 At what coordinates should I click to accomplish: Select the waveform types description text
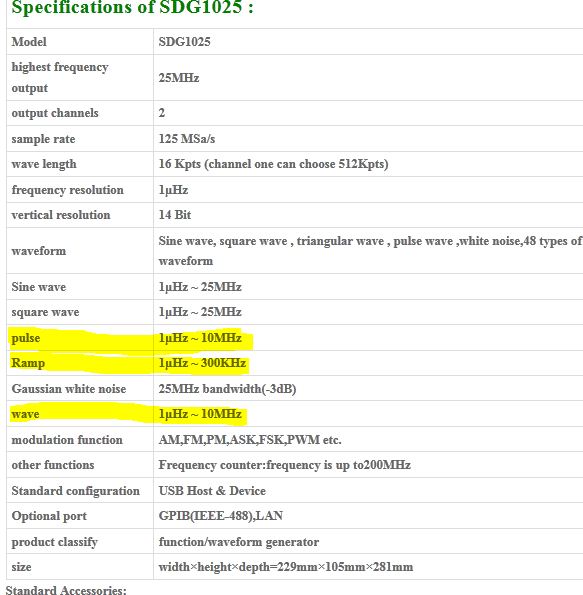pyautogui.click(x=370, y=251)
